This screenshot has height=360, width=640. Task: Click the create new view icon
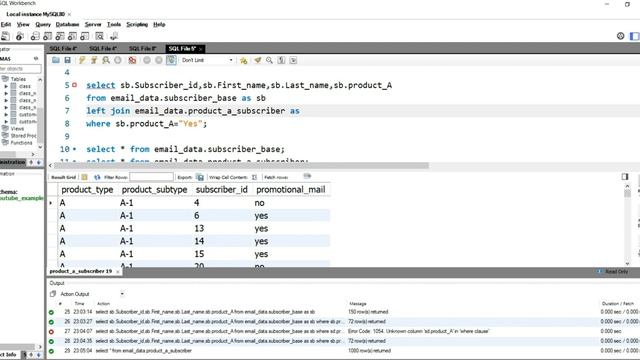coord(60,36)
